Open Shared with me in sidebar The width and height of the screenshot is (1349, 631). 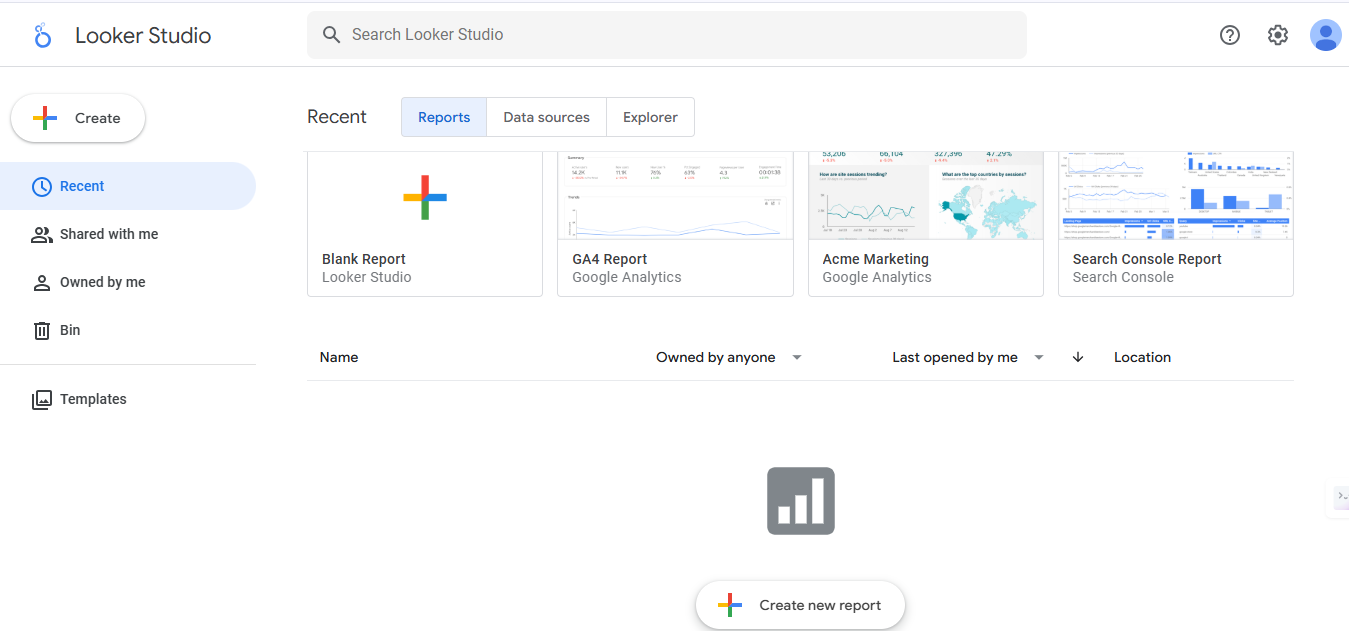pyautogui.click(x=127, y=234)
